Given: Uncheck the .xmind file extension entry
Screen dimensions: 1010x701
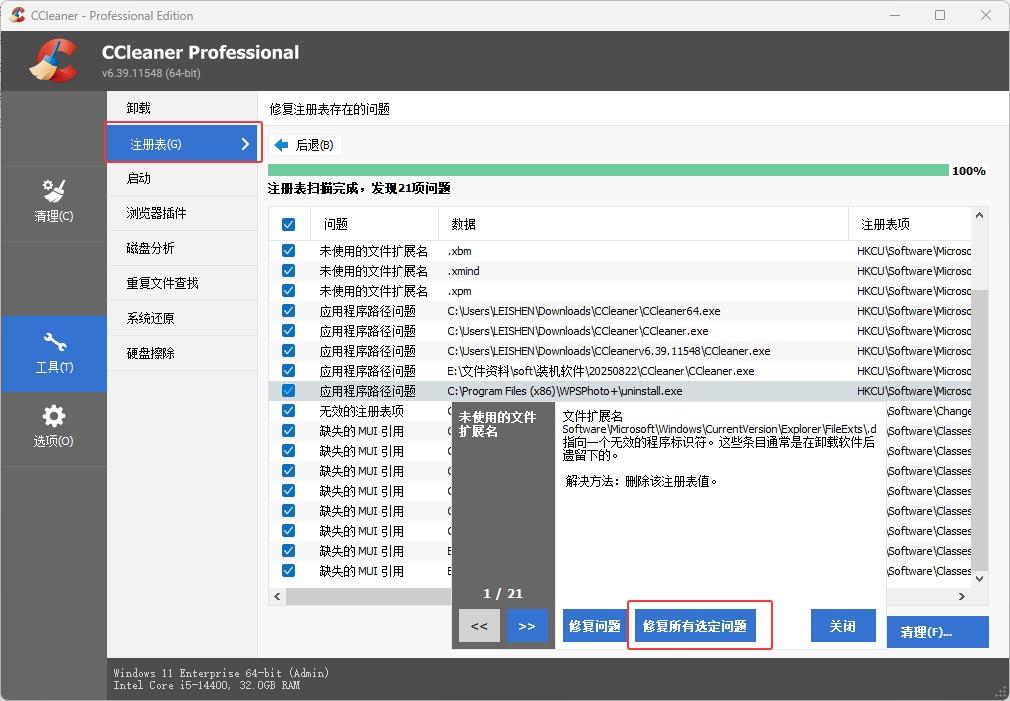Looking at the screenshot, I should click(289, 271).
